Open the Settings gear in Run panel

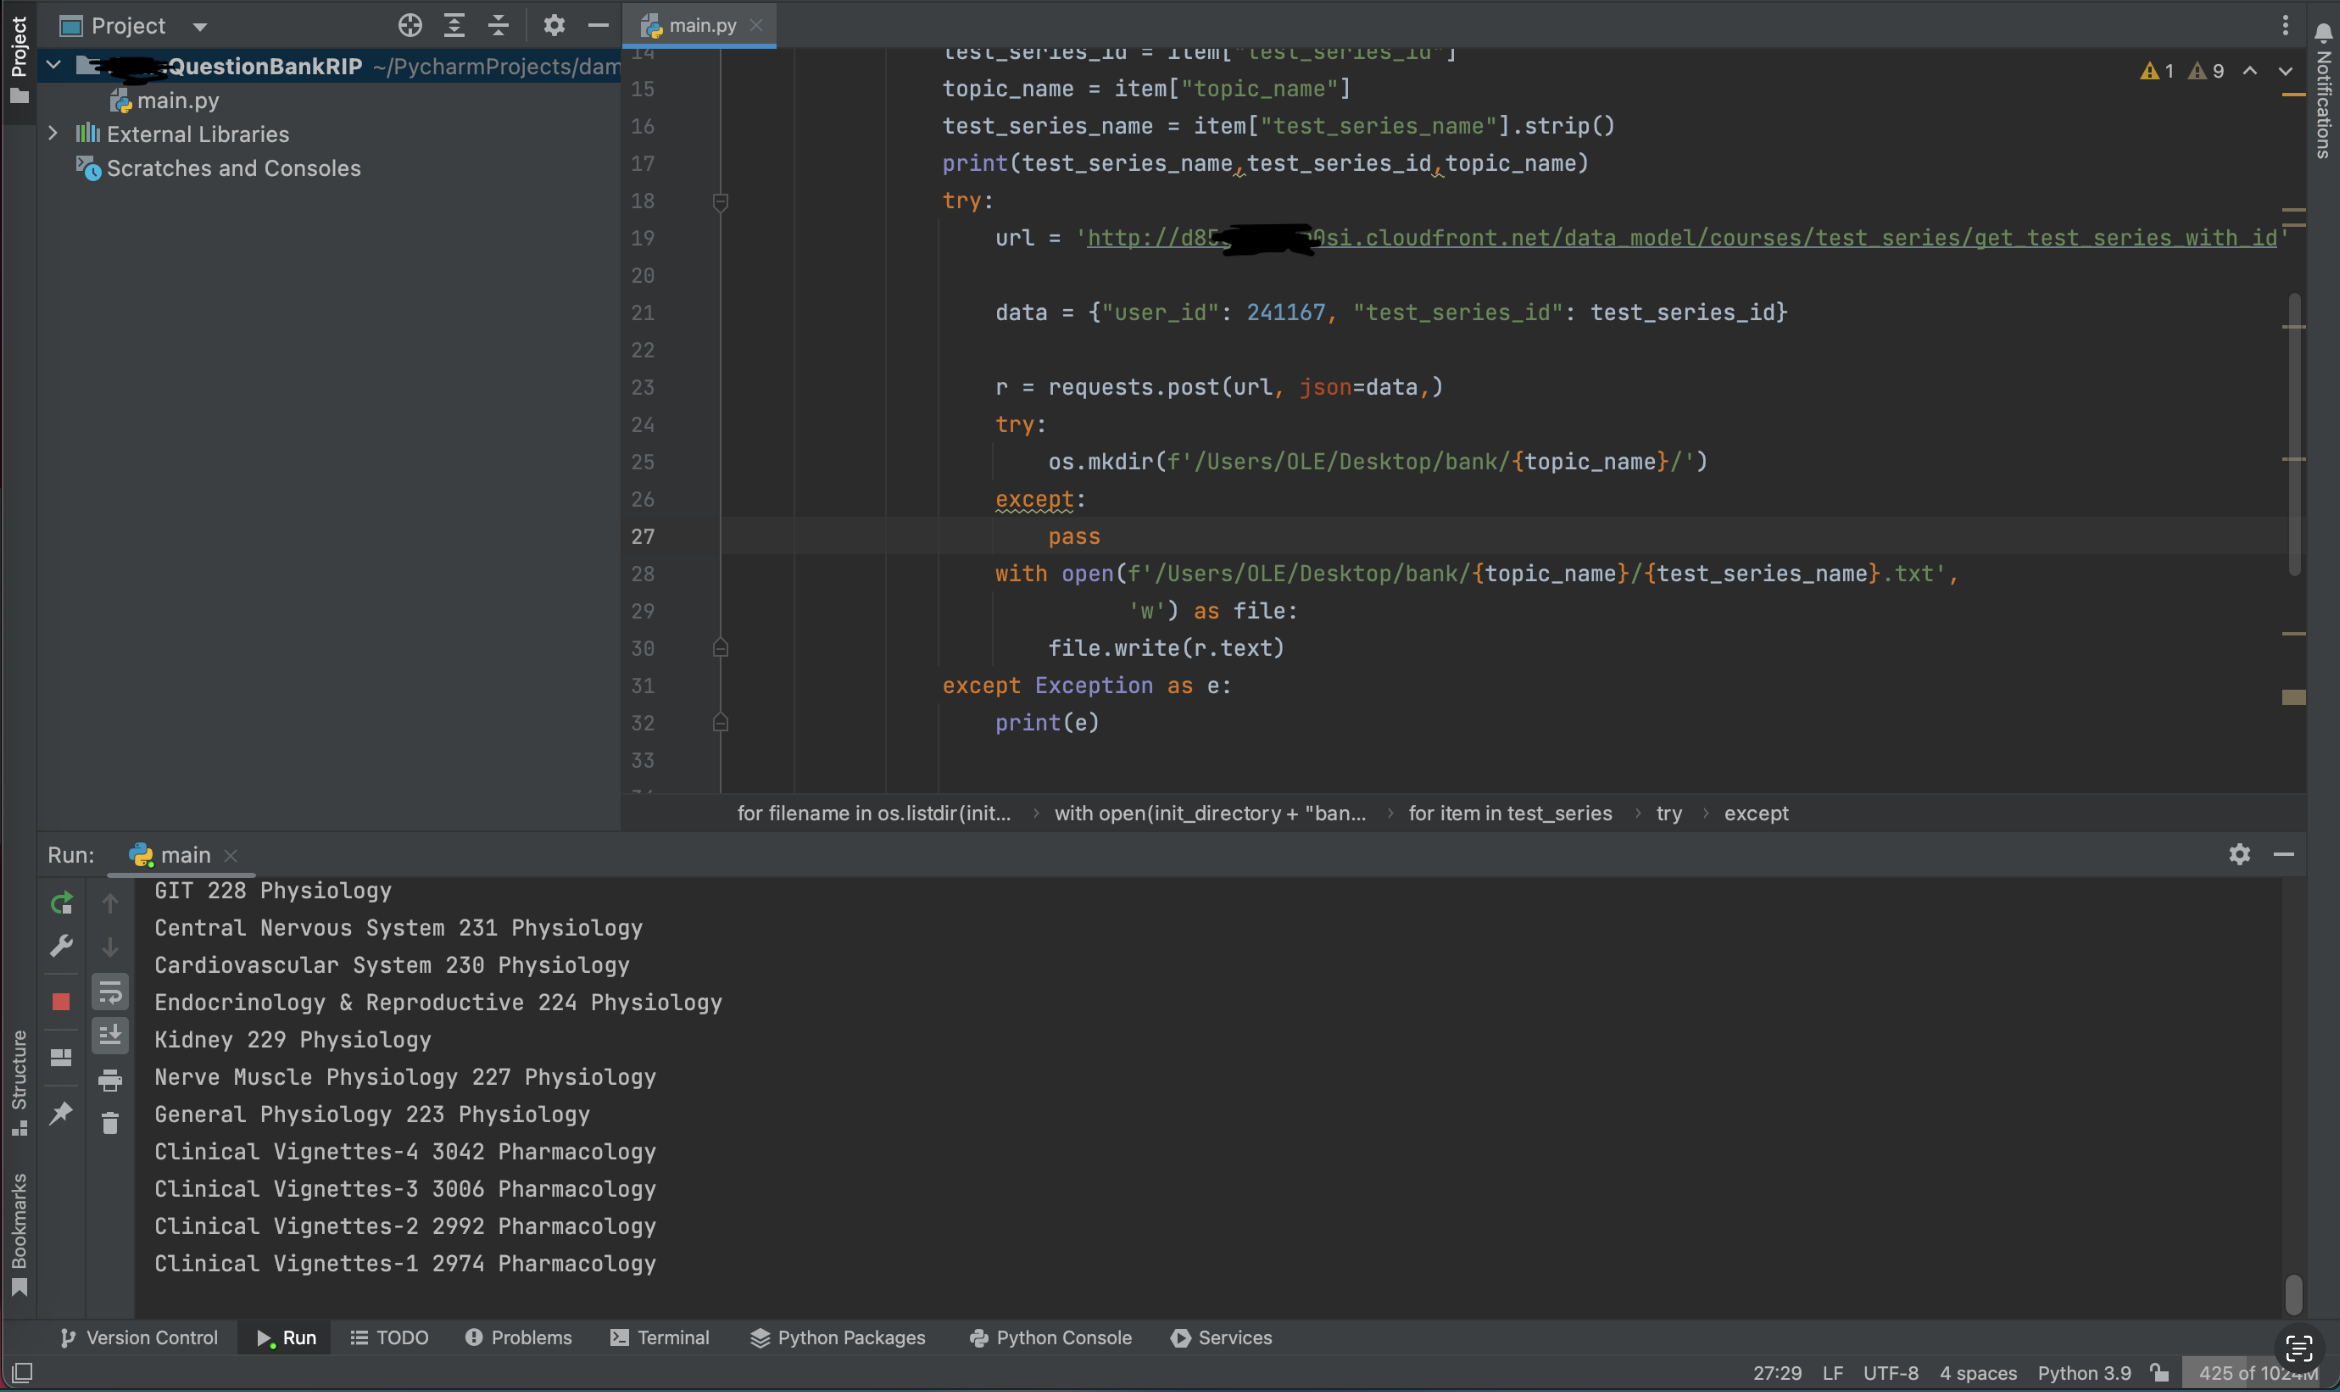[x=2239, y=853]
